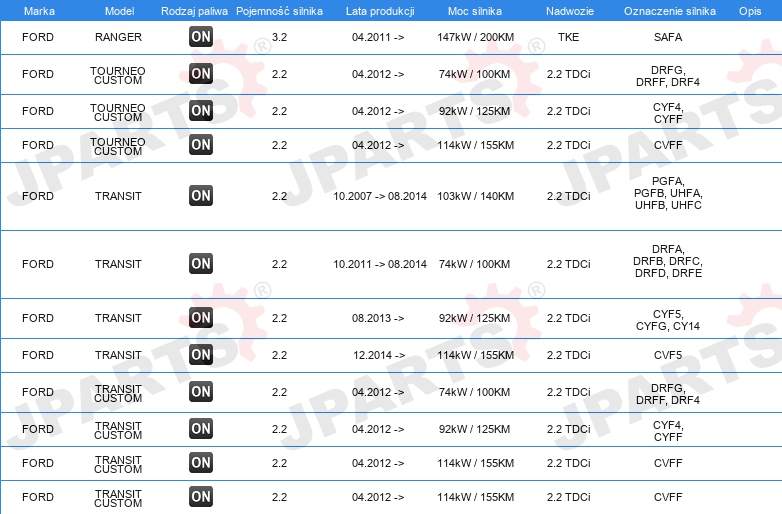Screen dimensions: 782x514
Task: Select 74kW / 100KM in the Transit Custom row
Action: click(x=474, y=392)
